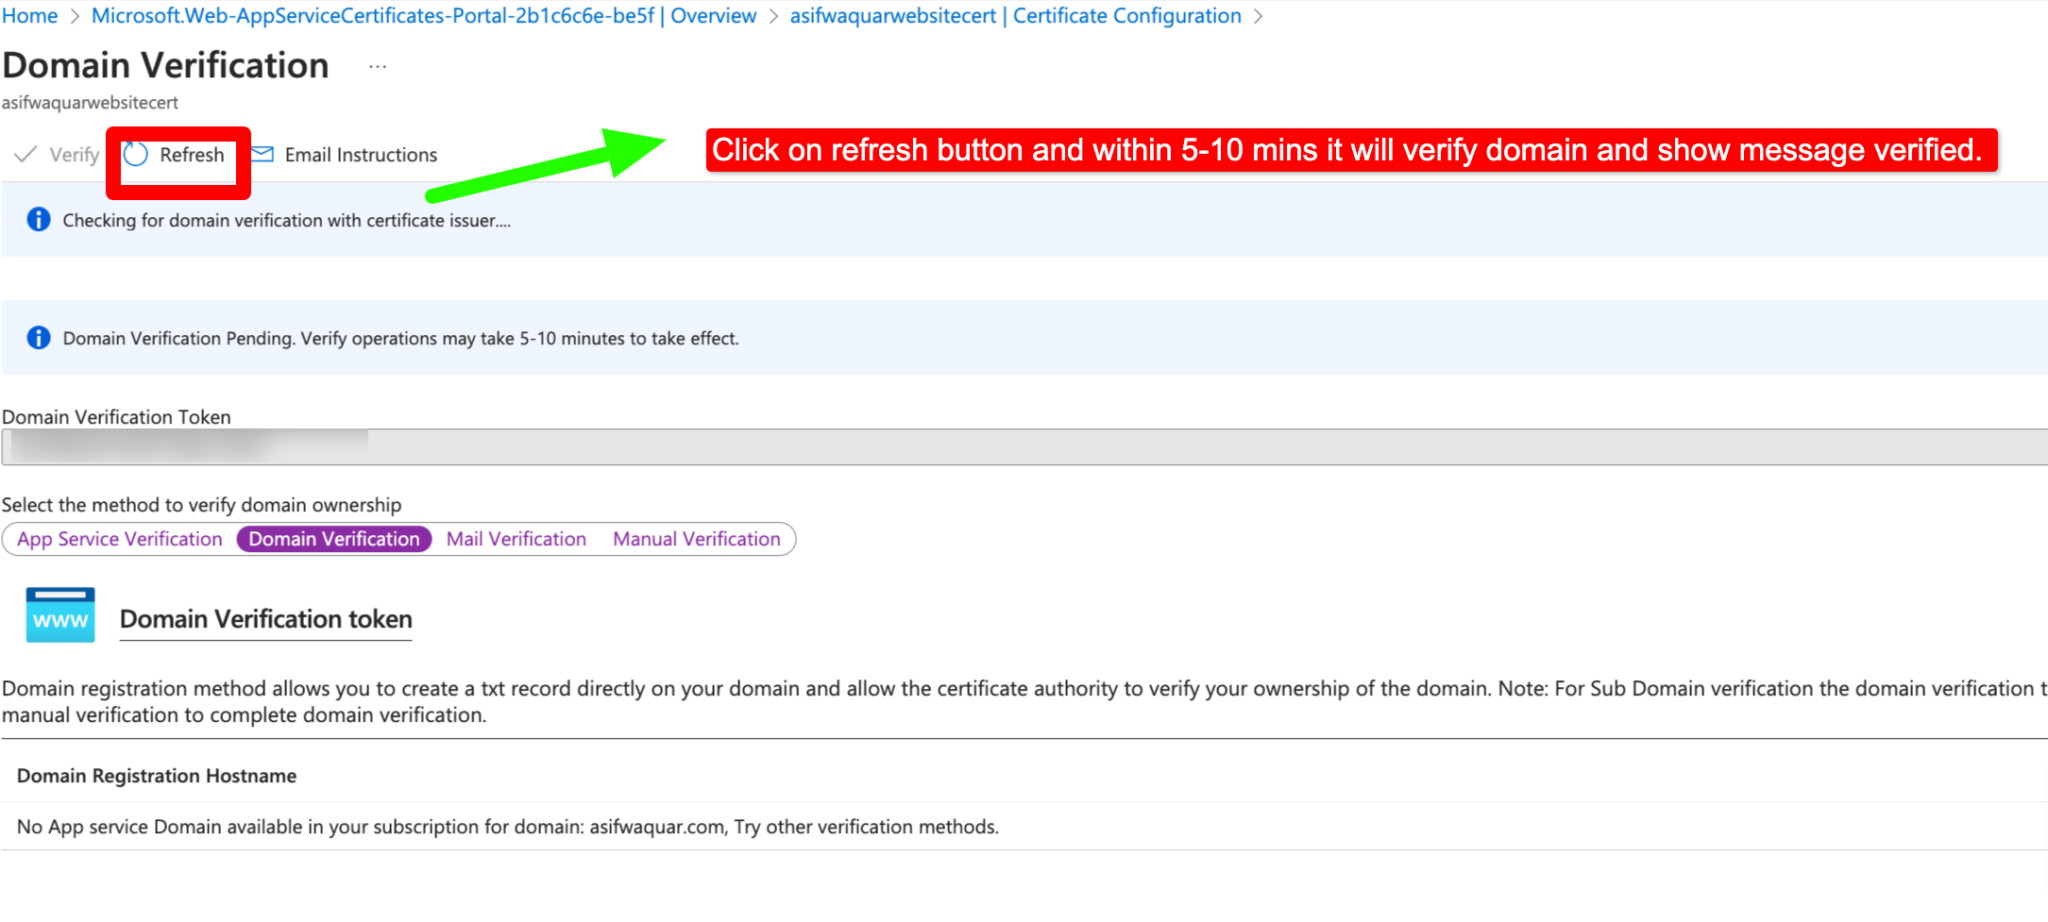Click the chevron after Certificate Configuration breadcrumb
2048x922 pixels.
point(1258,16)
